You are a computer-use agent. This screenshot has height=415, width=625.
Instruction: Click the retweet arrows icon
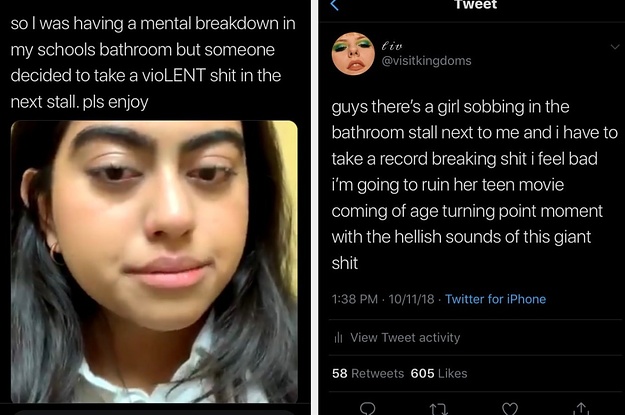click(438, 409)
